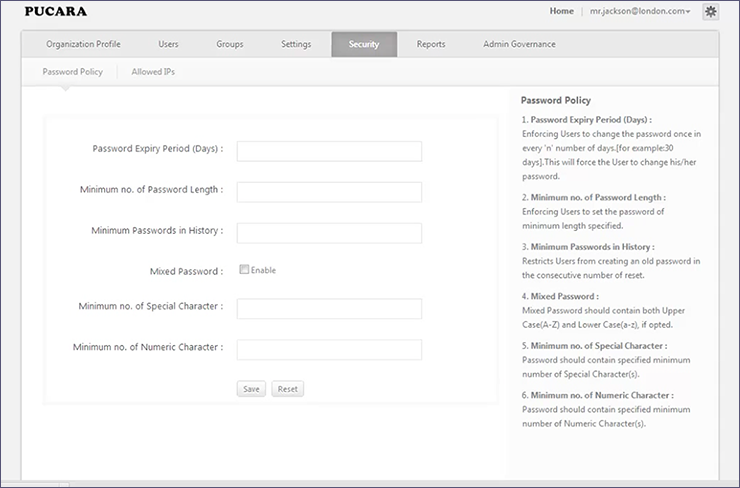The height and width of the screenshot is (488, 740).
Task: Open the Reports tab
Action: (x=431, y=44)
